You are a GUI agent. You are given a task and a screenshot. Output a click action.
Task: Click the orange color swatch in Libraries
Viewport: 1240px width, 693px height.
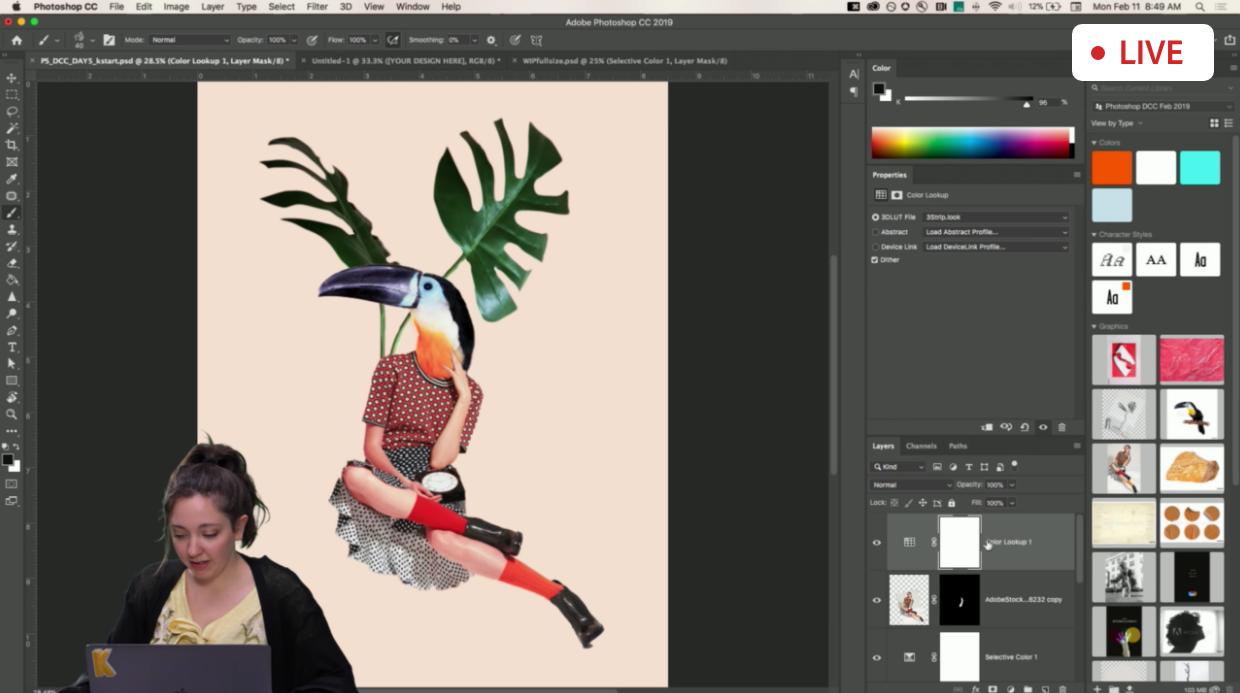[1112, 168]
